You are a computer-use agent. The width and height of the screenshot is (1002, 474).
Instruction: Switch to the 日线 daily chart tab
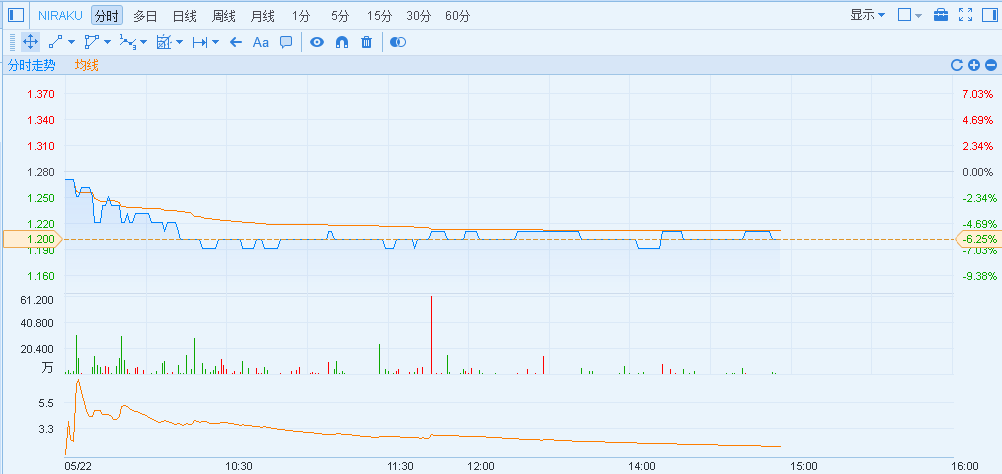[x=185, y=16]
